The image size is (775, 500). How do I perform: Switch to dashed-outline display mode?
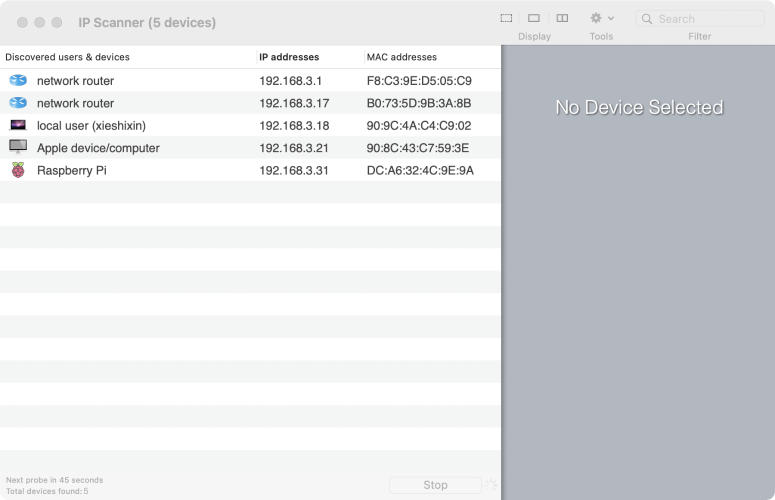pyautogui.click(x=507, y=18)
